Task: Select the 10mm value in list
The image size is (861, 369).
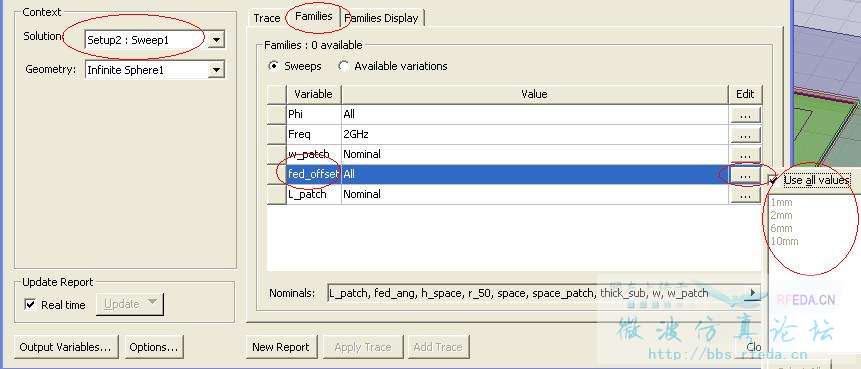Action: tap(784, 241)
